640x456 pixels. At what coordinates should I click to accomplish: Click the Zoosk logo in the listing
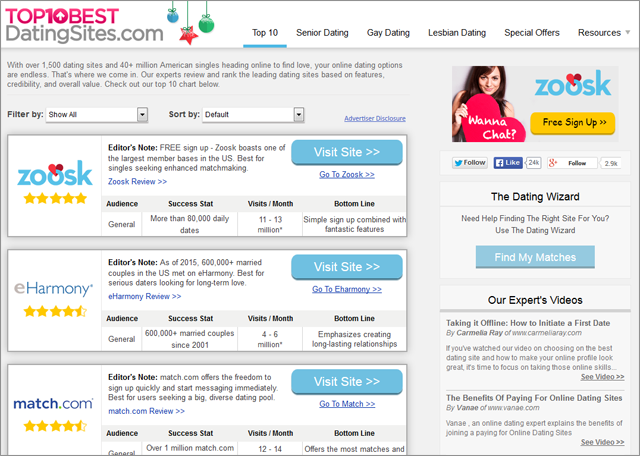53,174
